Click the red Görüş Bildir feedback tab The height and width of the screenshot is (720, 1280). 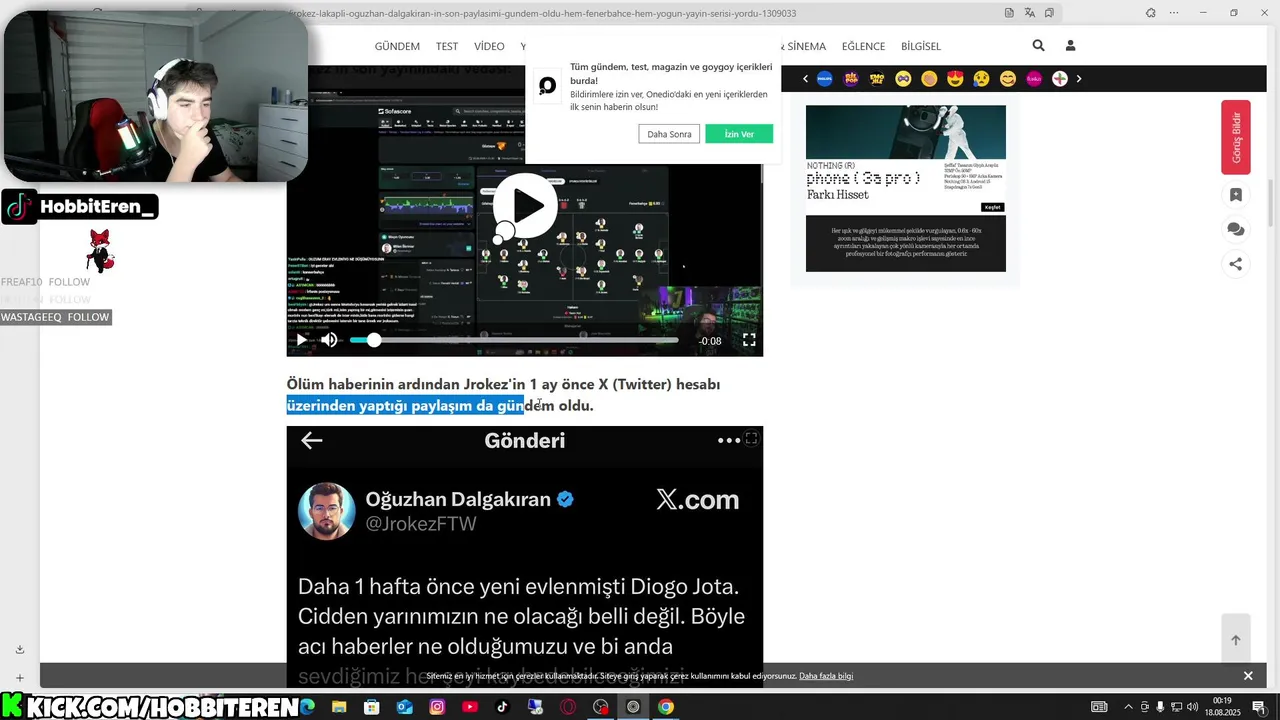click(1236, 137)
